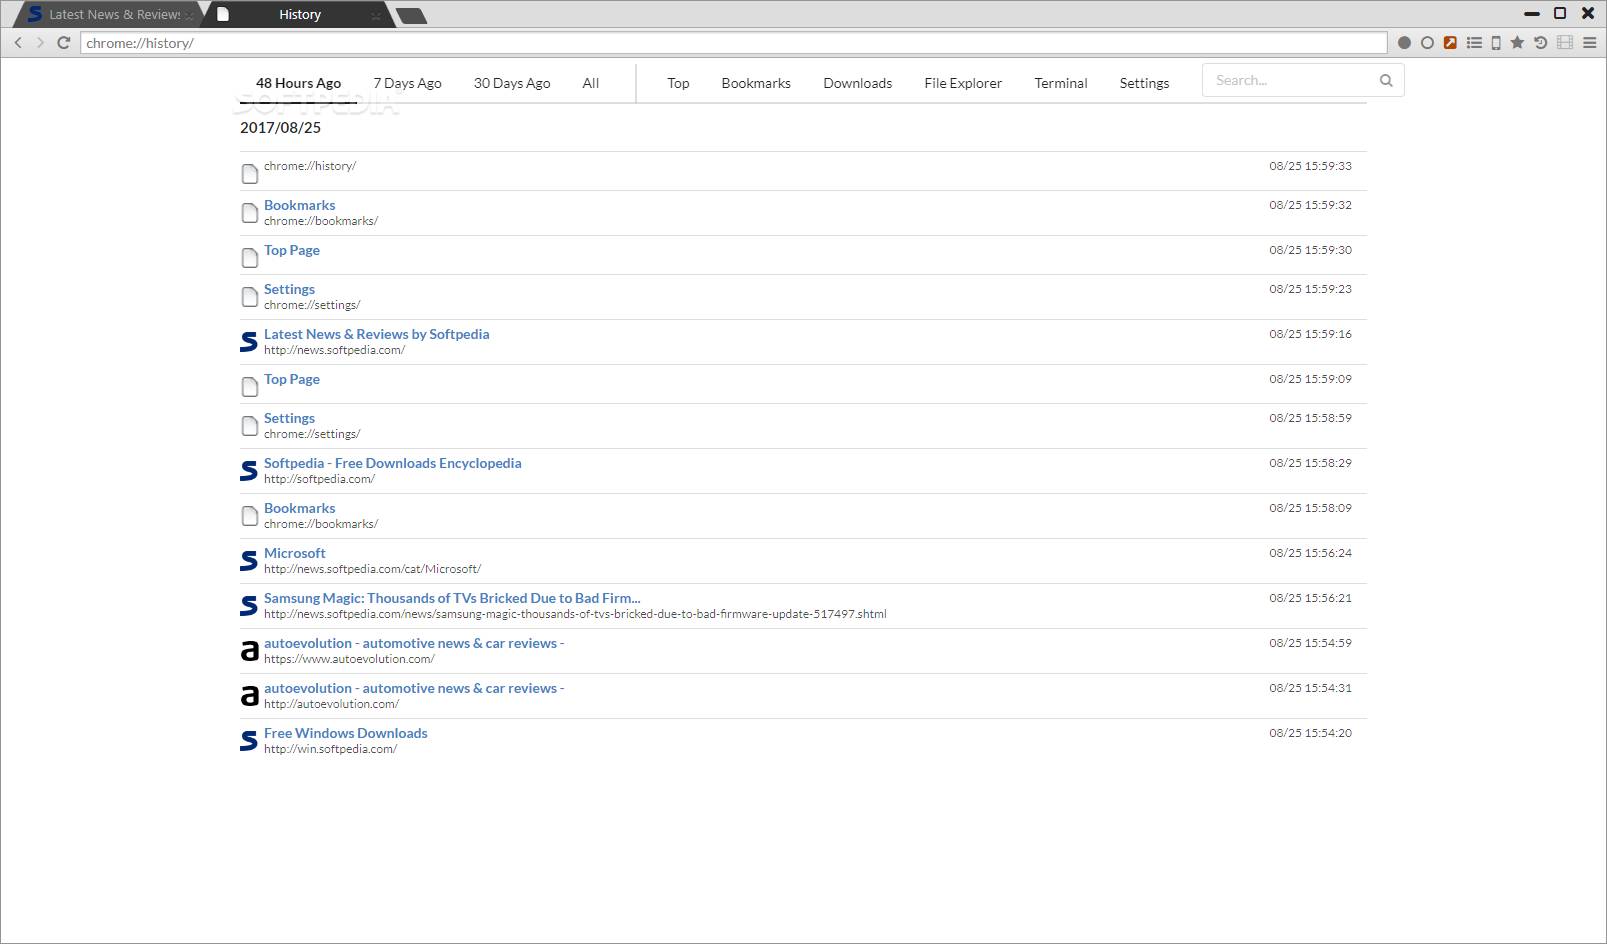Click the URL text http://softpedia.com/
1607x944 pixels.
click(319, 479)
